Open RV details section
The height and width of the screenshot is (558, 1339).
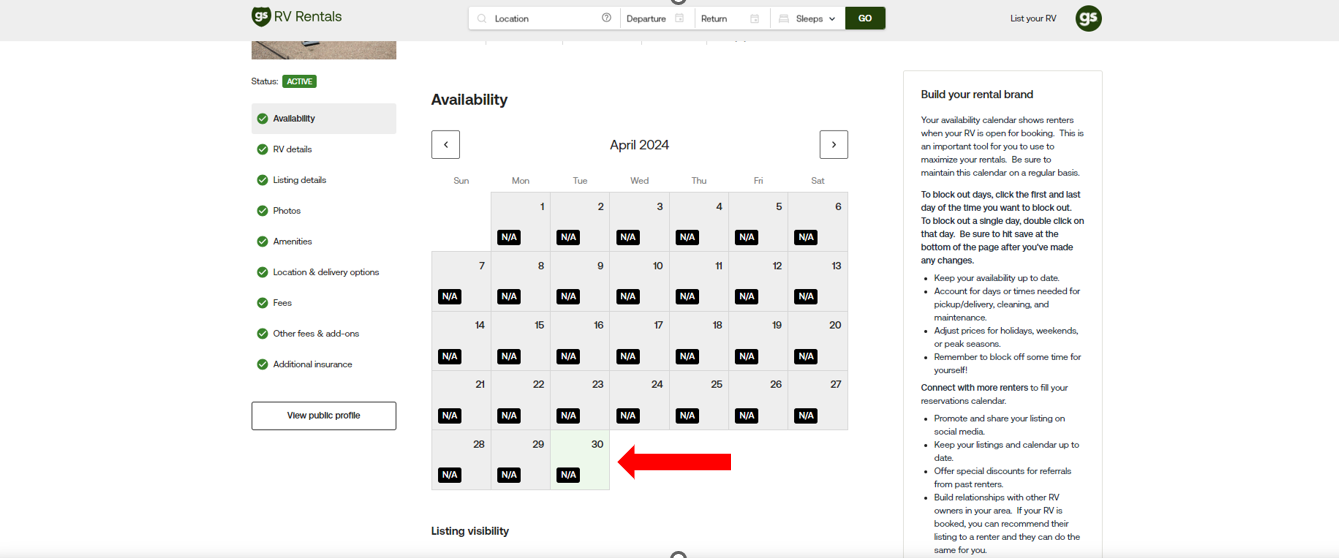[x=292, y=149]
